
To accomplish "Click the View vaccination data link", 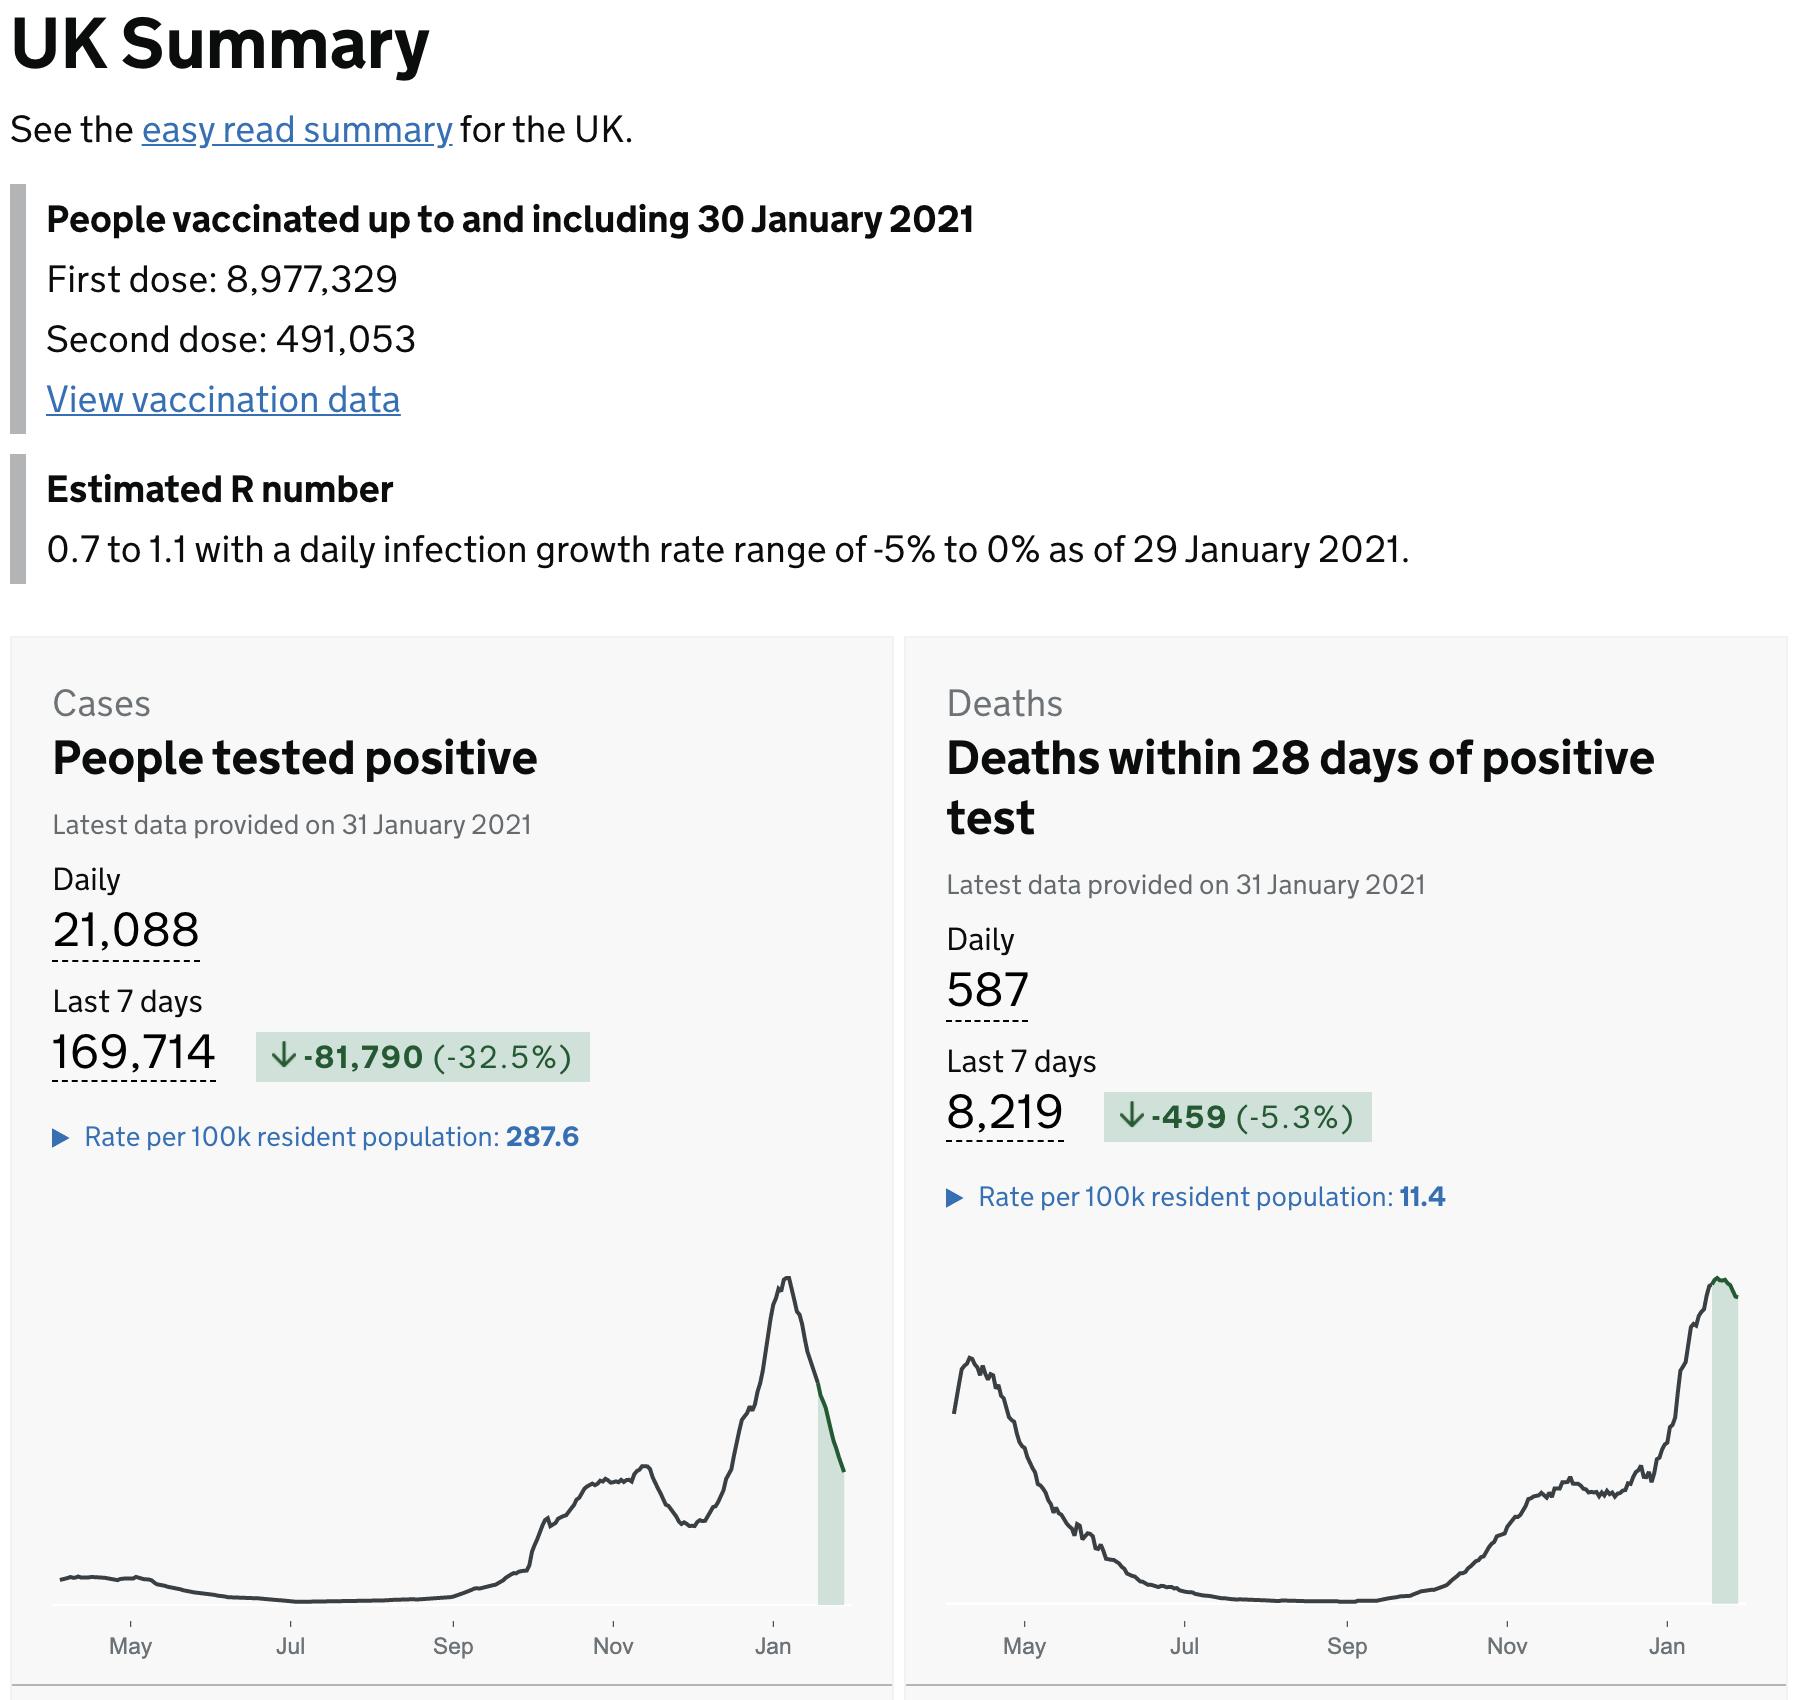I will pos(223,400).
